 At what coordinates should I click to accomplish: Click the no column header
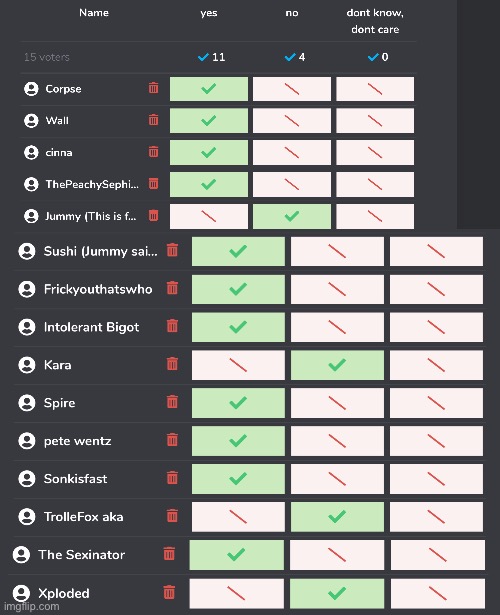[x=292, y=13]
